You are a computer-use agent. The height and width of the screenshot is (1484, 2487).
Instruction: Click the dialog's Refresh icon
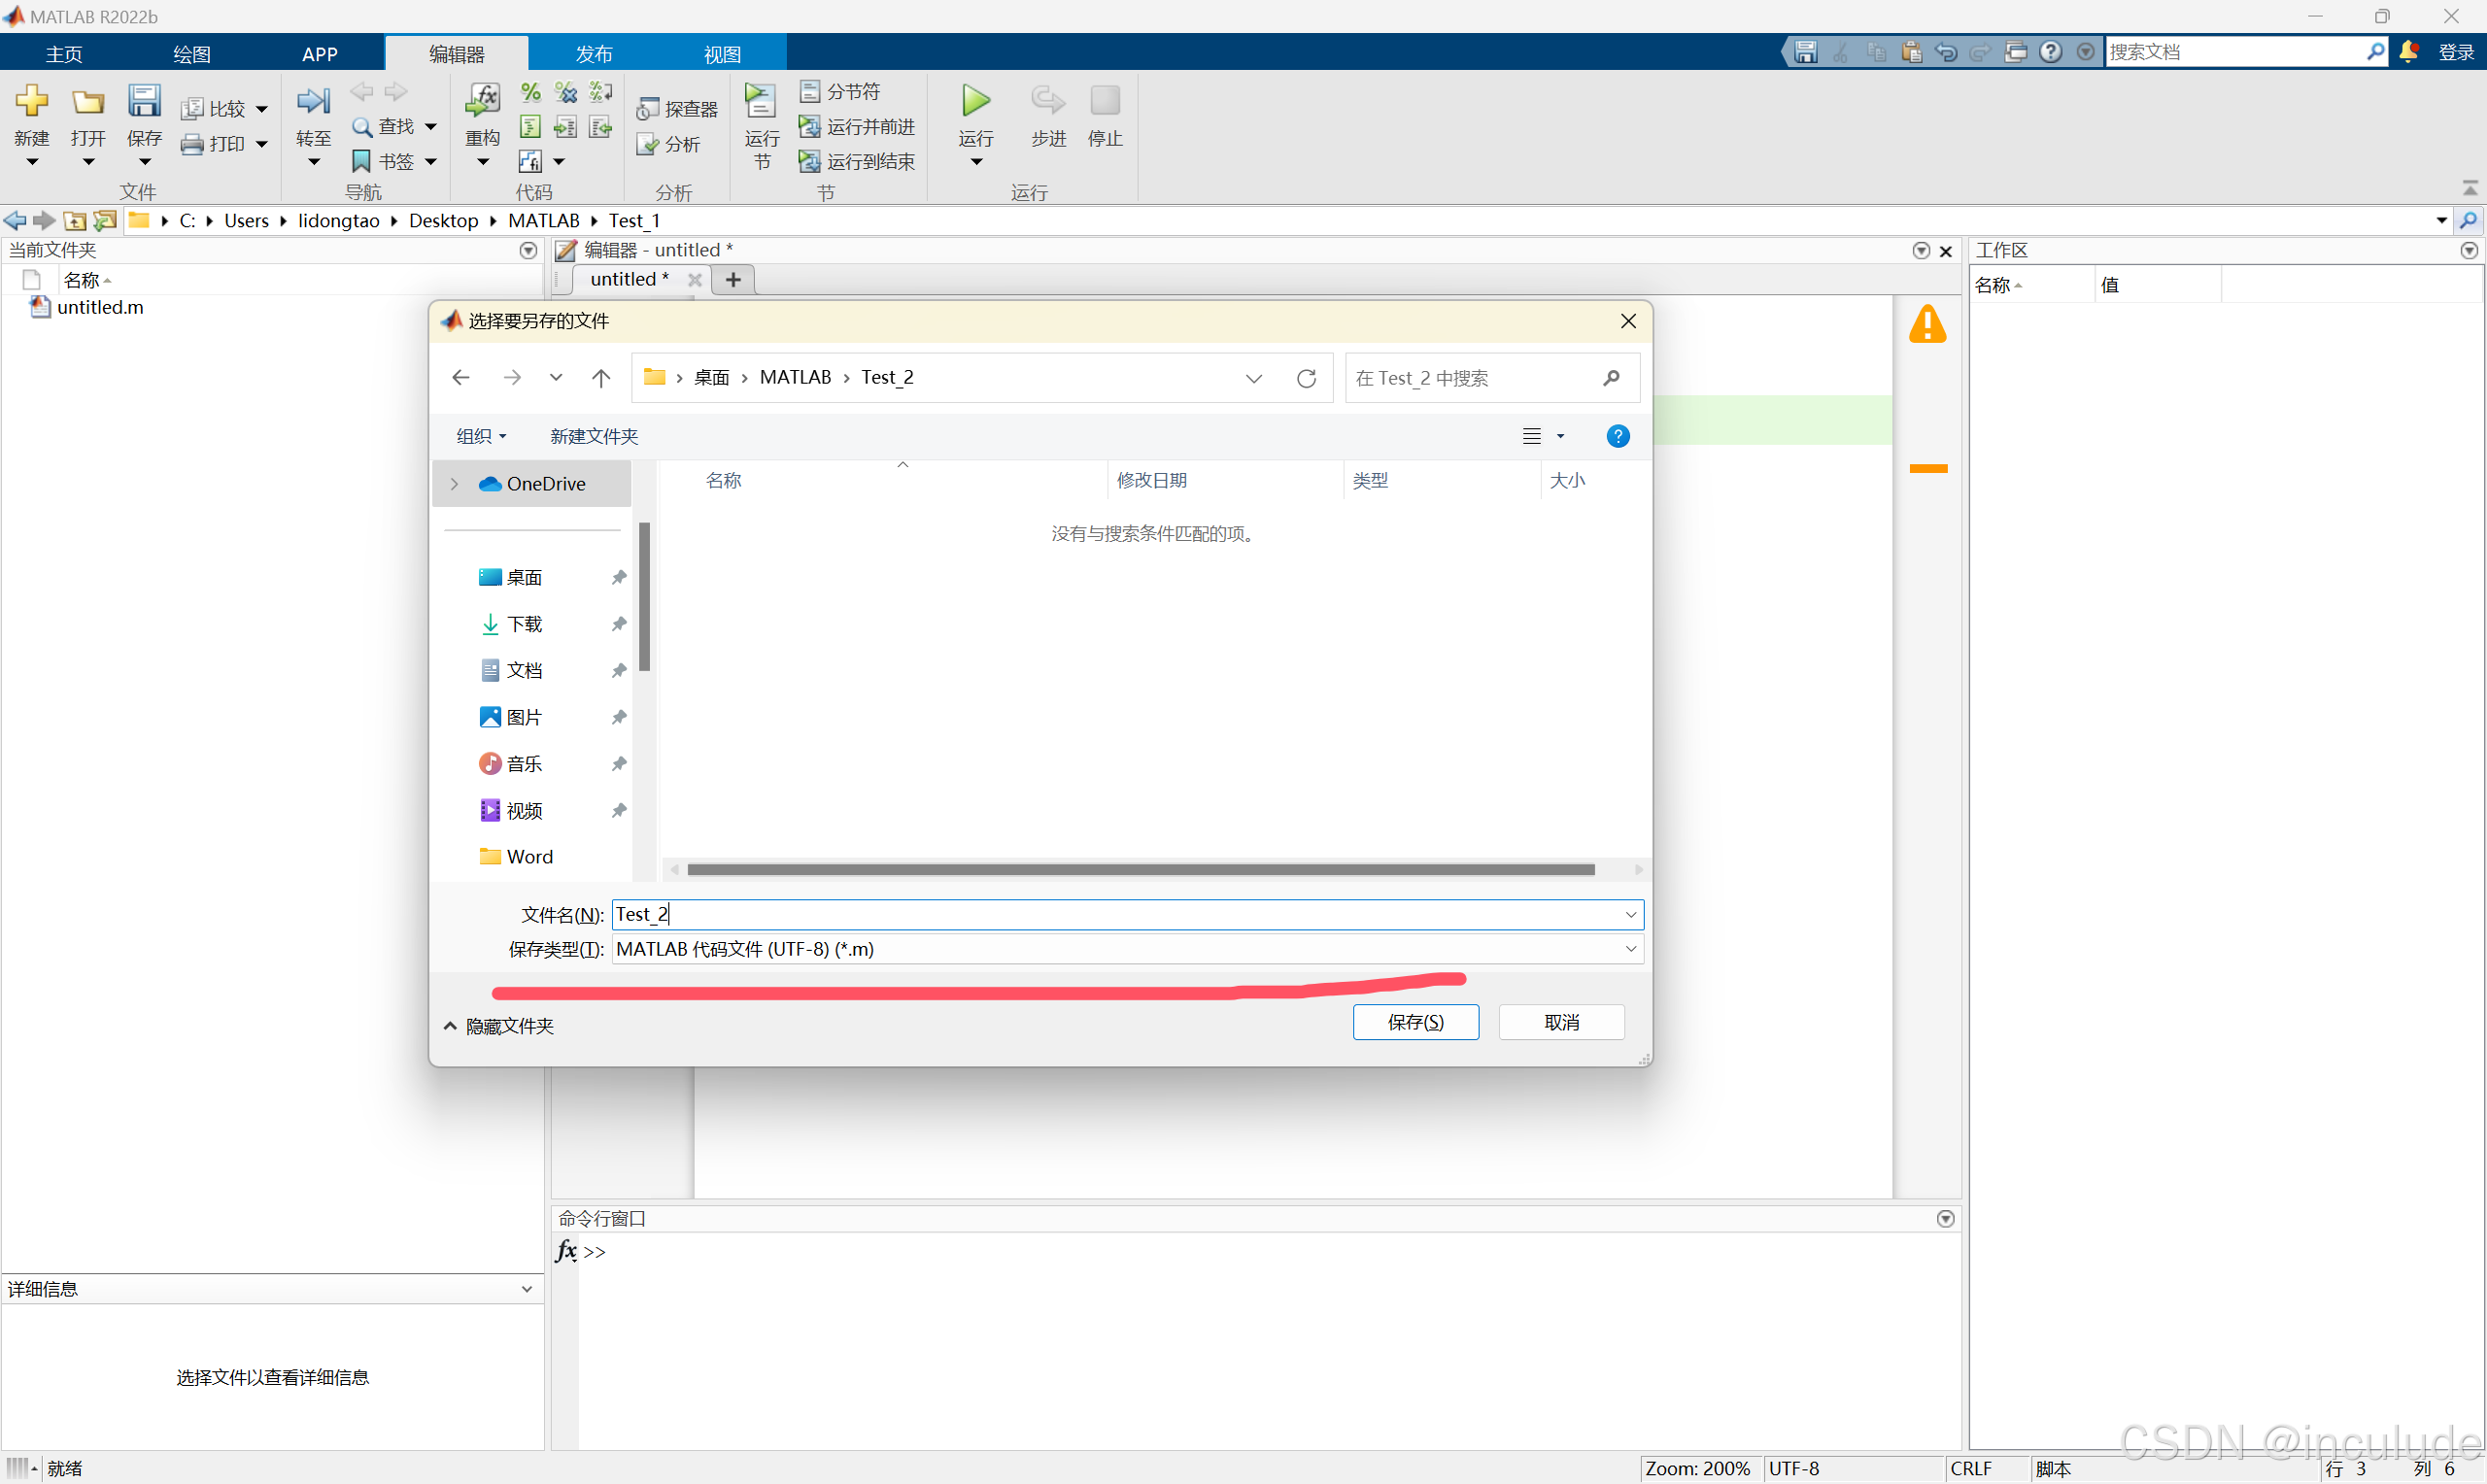click(x=1306, y=378)
